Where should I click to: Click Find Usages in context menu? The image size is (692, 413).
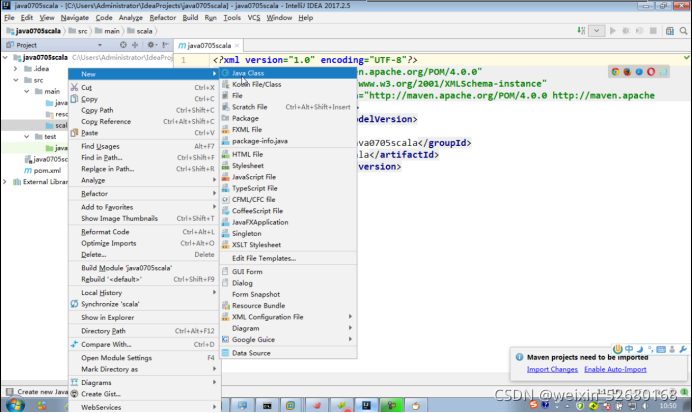(144, 146)
